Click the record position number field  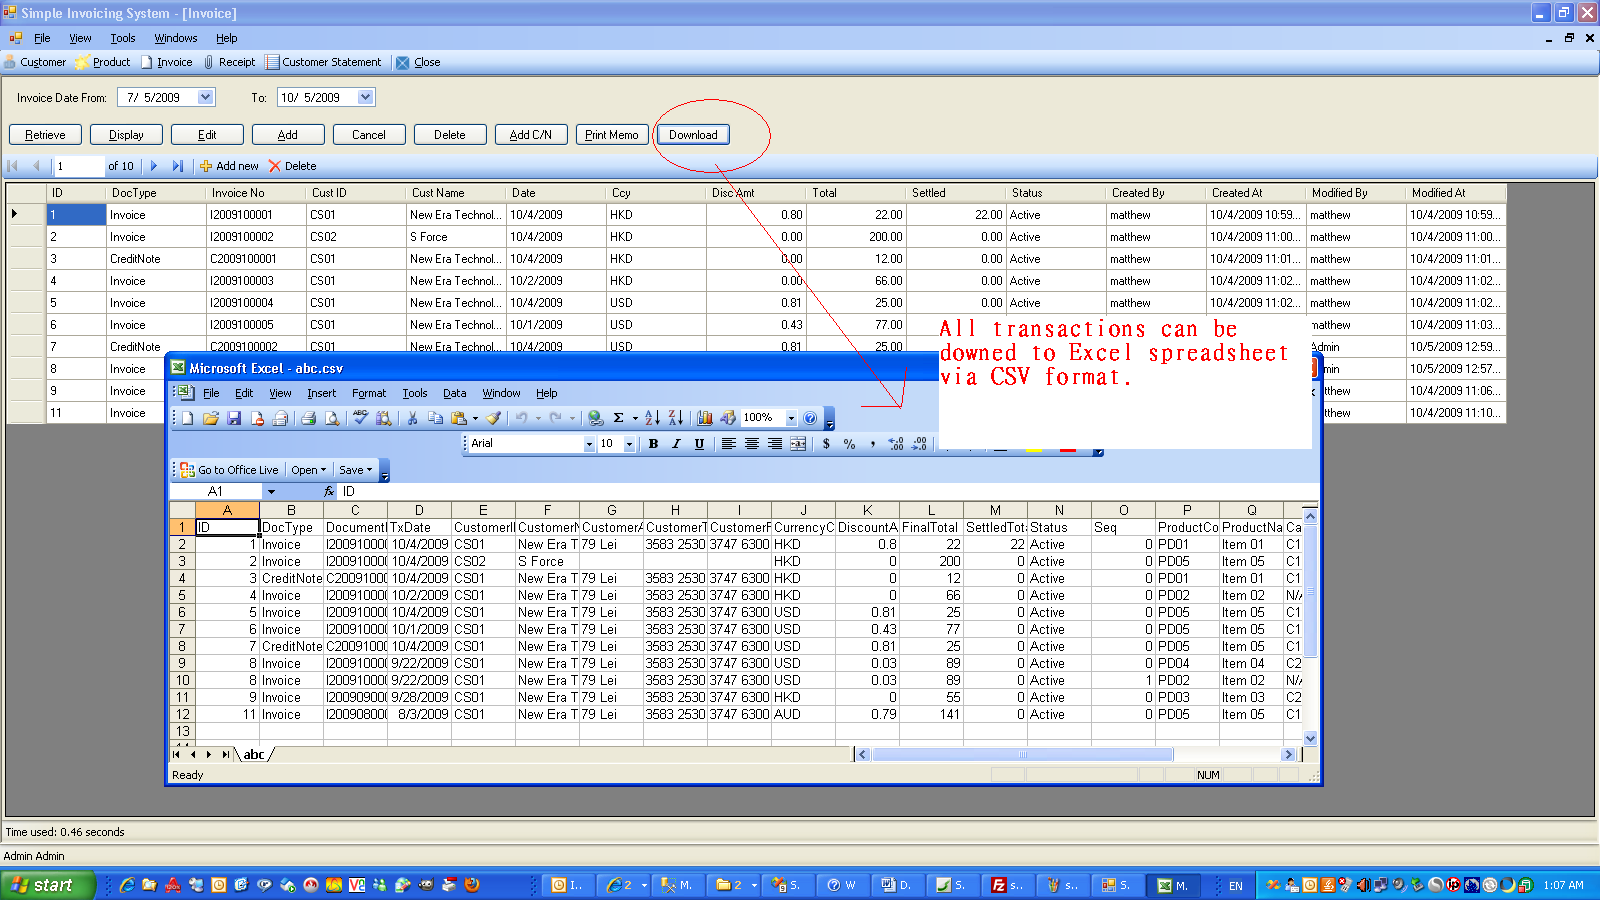point(79,166)
